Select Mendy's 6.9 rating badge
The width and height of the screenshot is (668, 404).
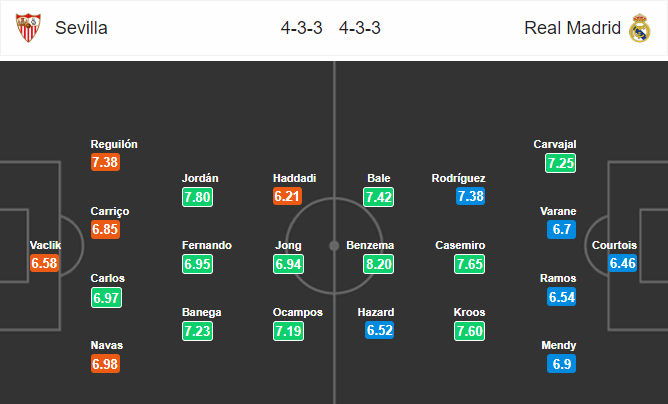[x=560, y=364]
